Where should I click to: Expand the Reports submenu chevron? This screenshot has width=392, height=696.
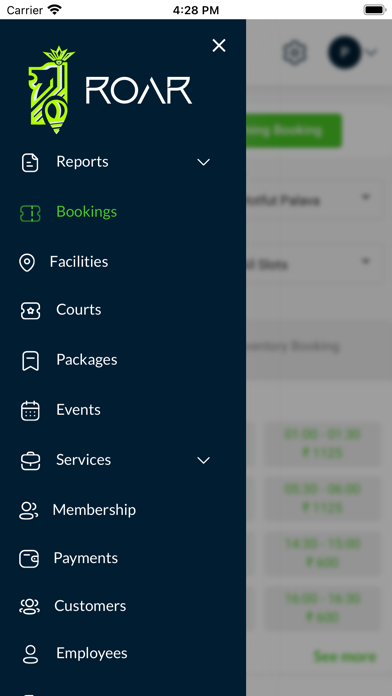point(203,162)
